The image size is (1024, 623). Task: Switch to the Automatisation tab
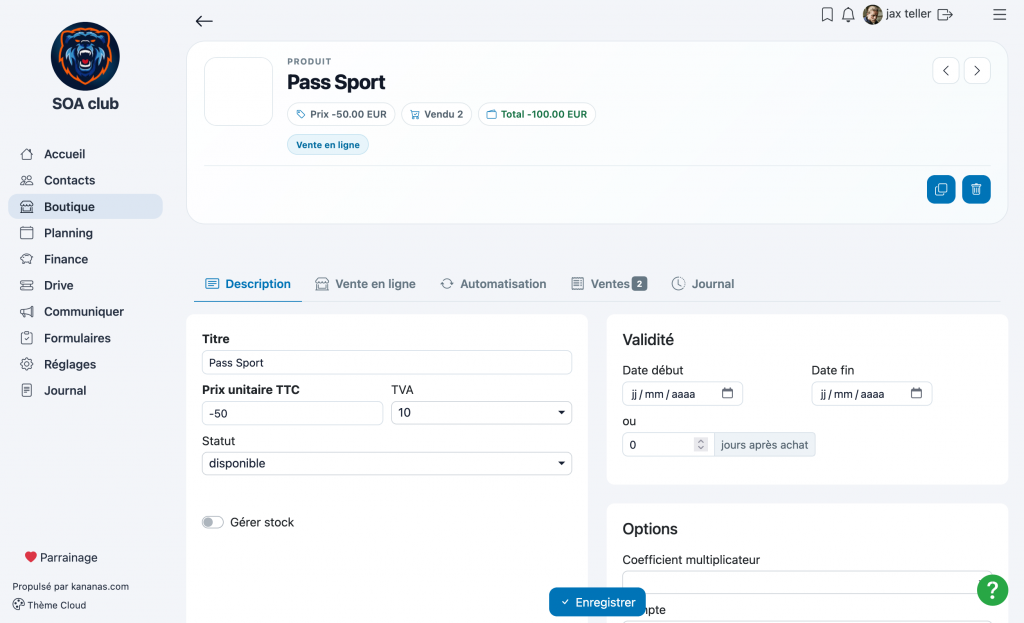(493, 284)
